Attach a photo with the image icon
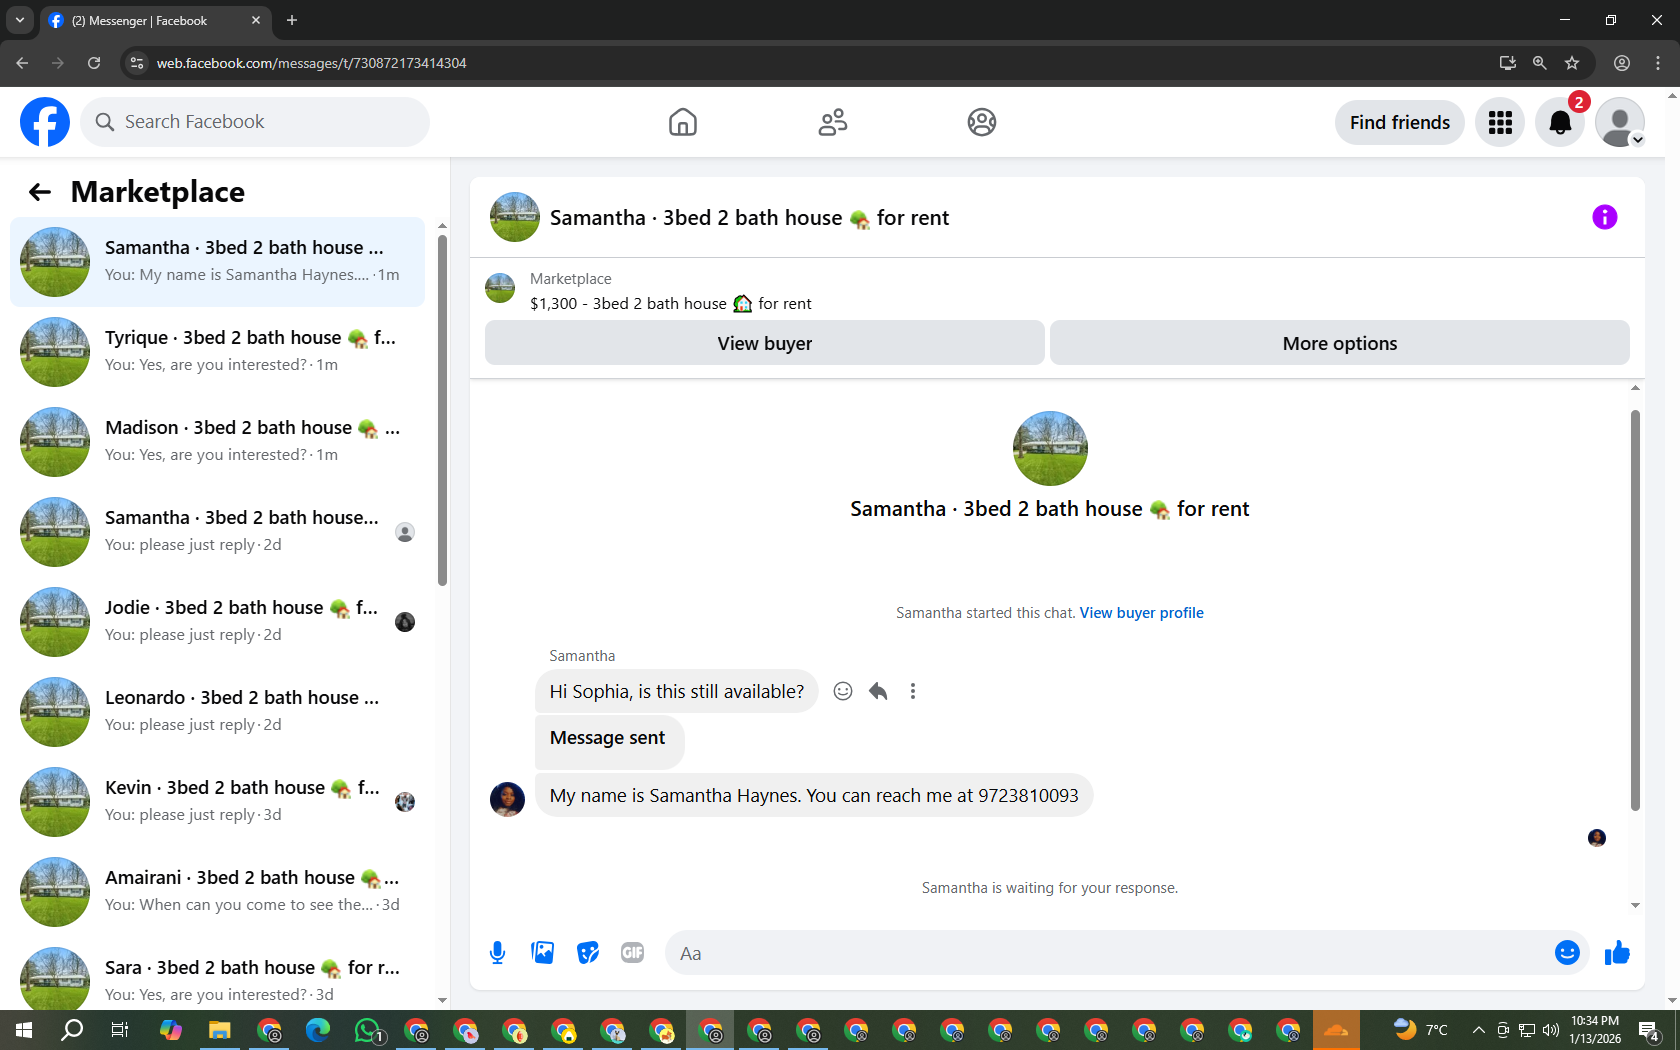 (543, 953)
